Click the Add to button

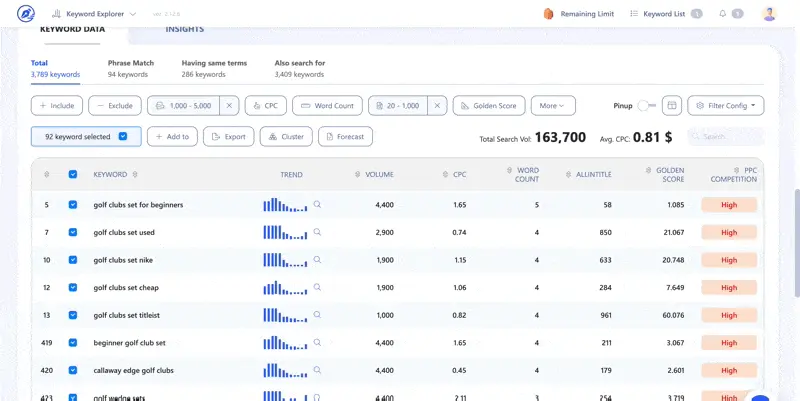[172, 136]
